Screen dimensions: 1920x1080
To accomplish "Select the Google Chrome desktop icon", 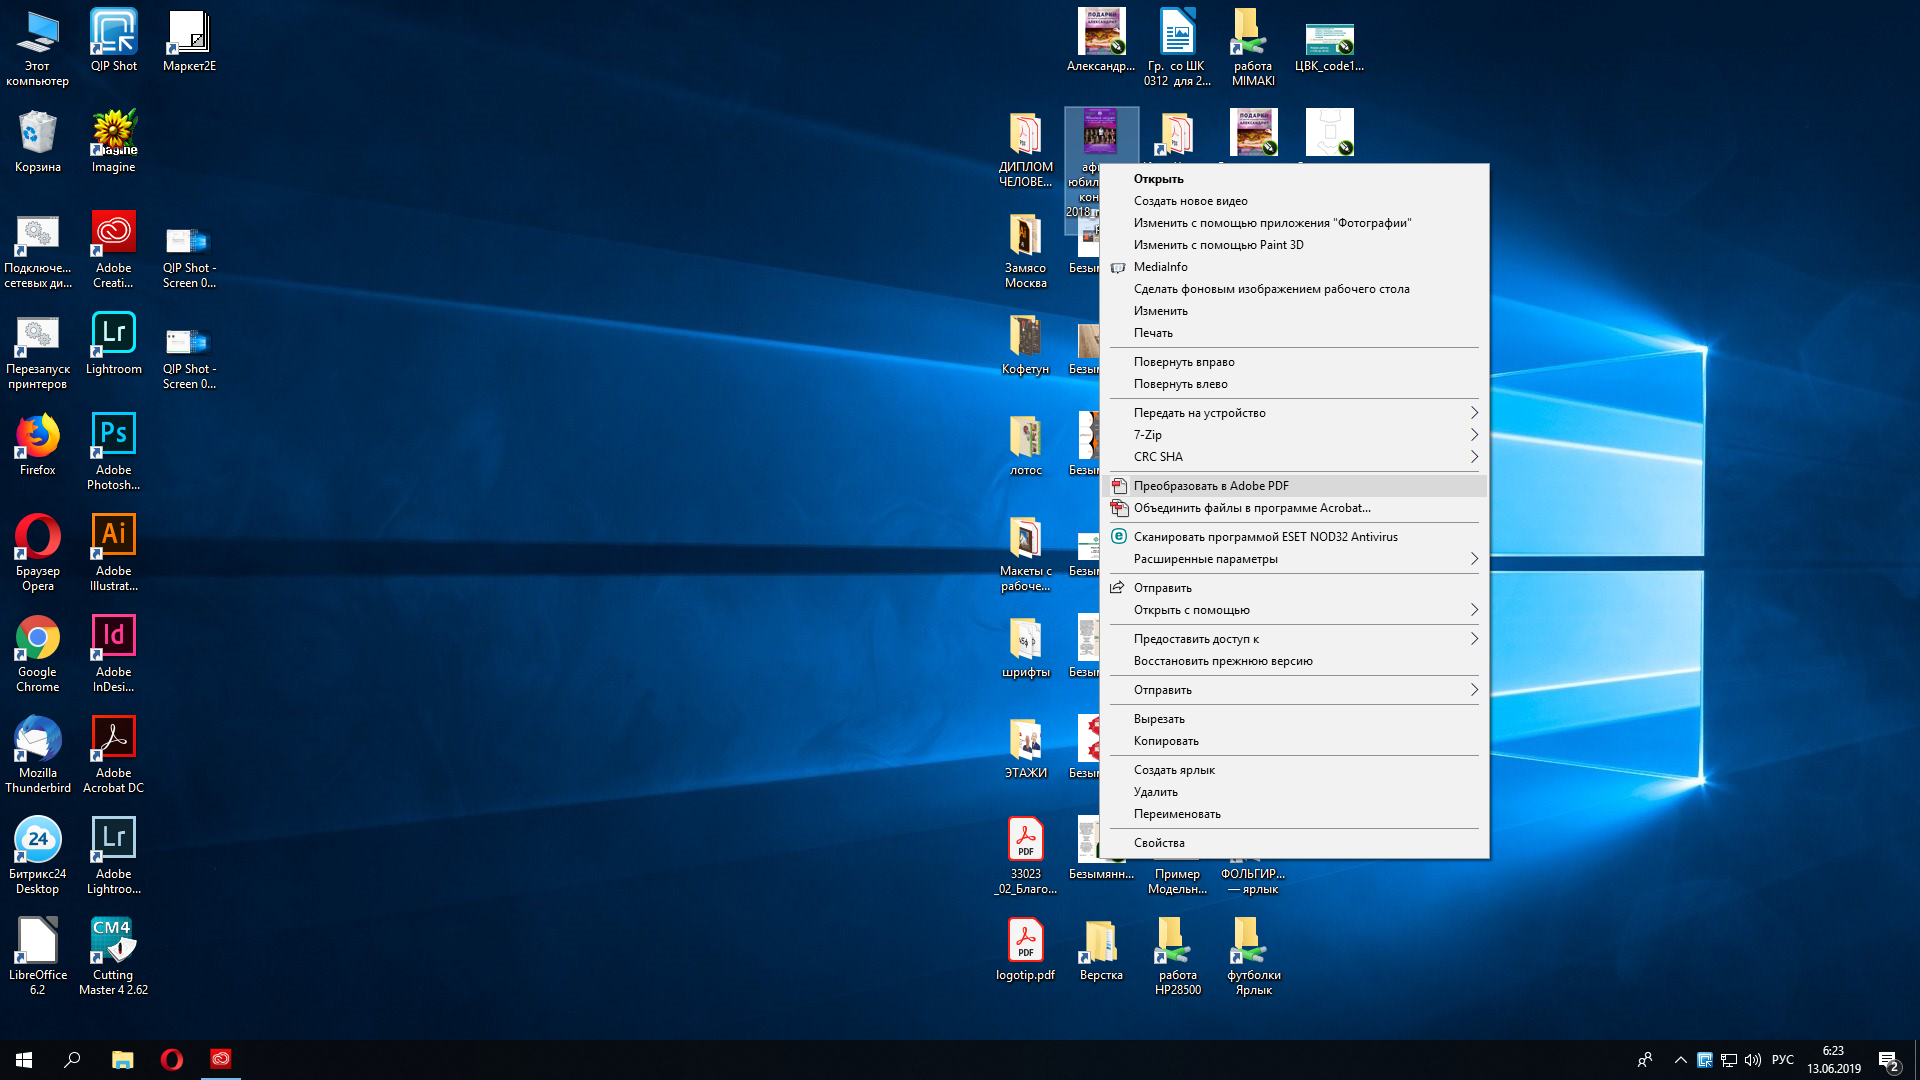I will coord(37,654).
